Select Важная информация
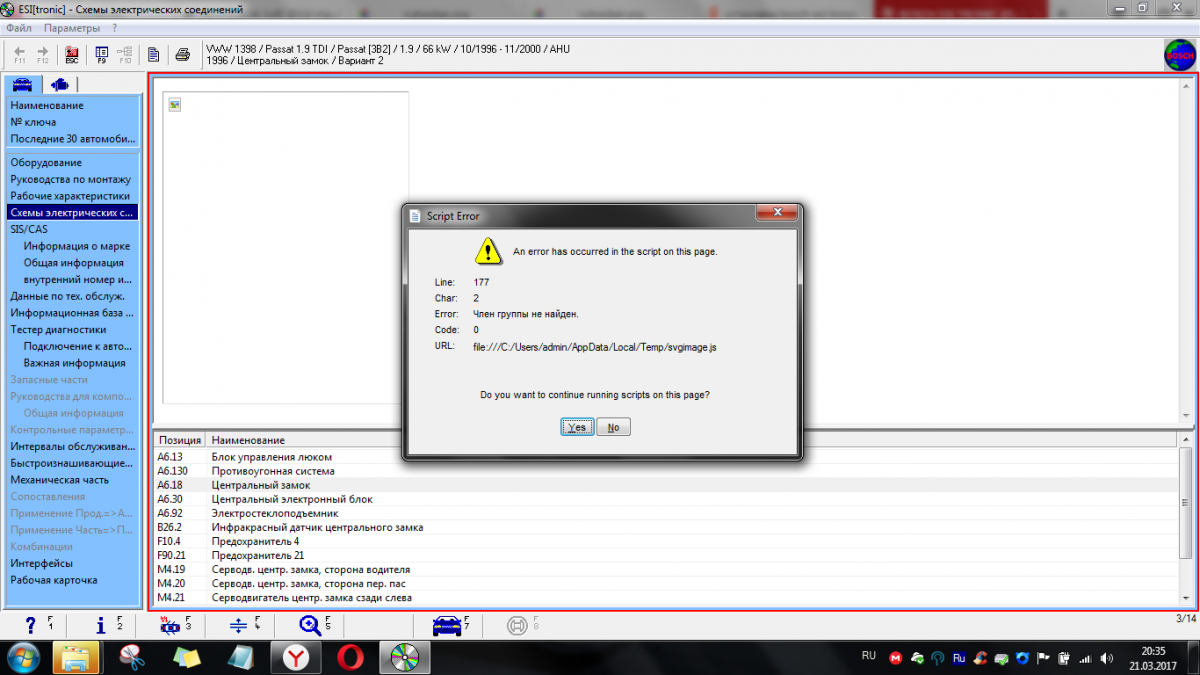 pos(74,363)
